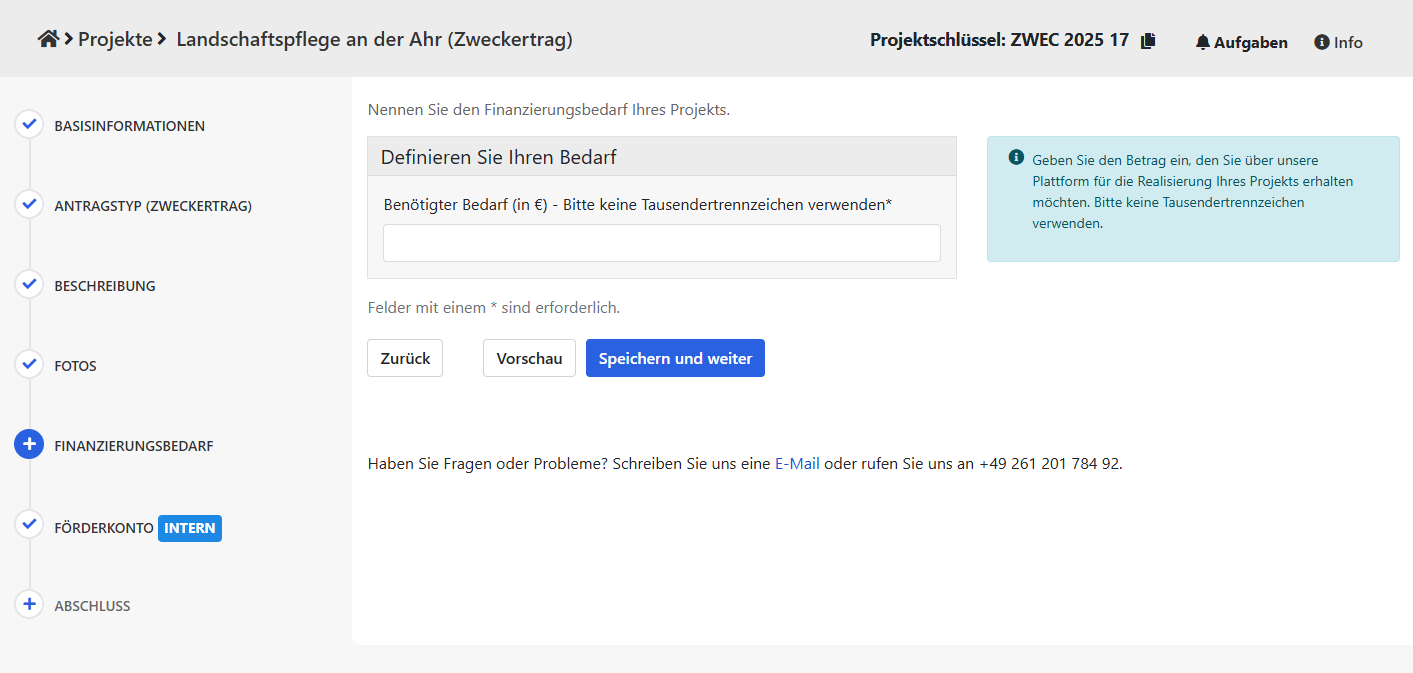Open the Vorschau preview
The width and height of the screenshot is (1413, 673).
tap(529, 358)
